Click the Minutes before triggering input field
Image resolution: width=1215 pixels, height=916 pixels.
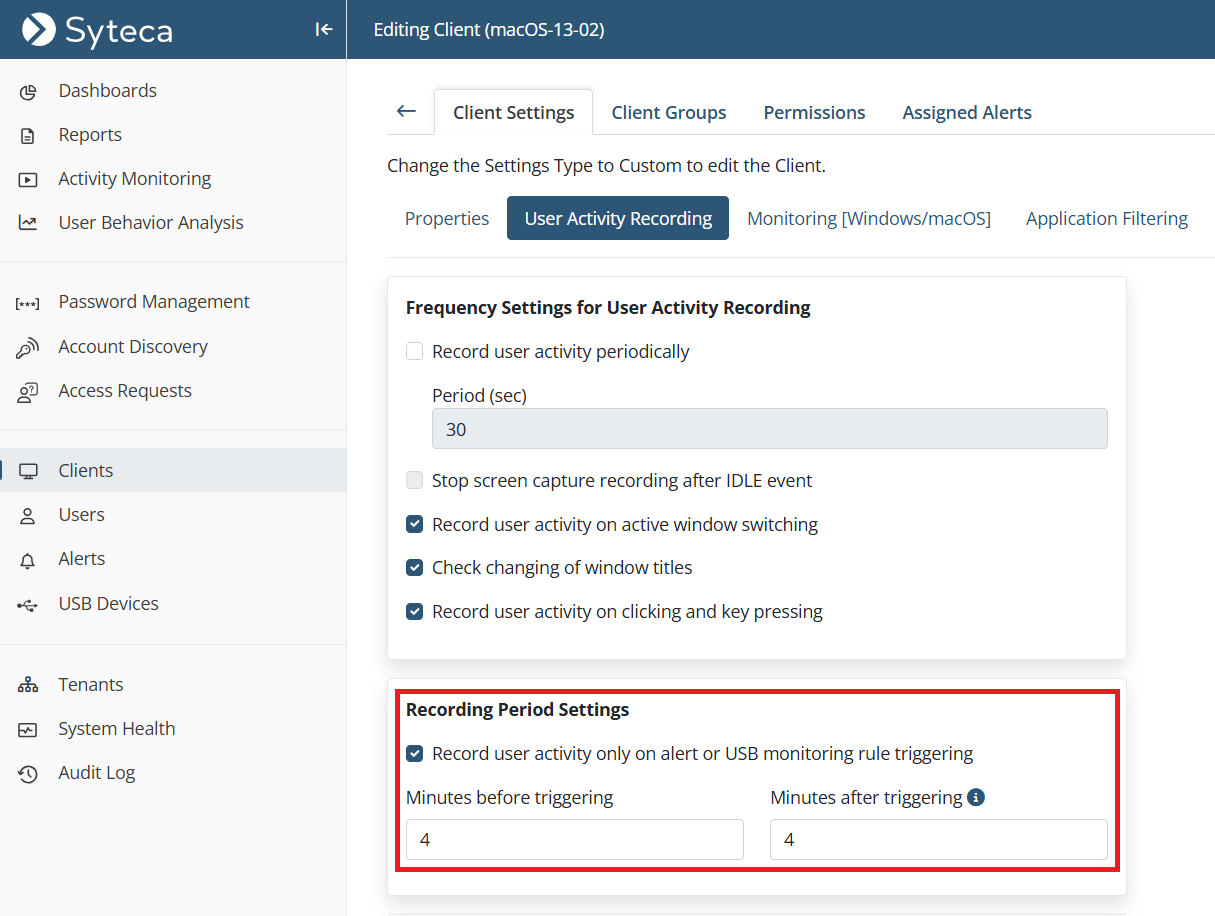574,840
